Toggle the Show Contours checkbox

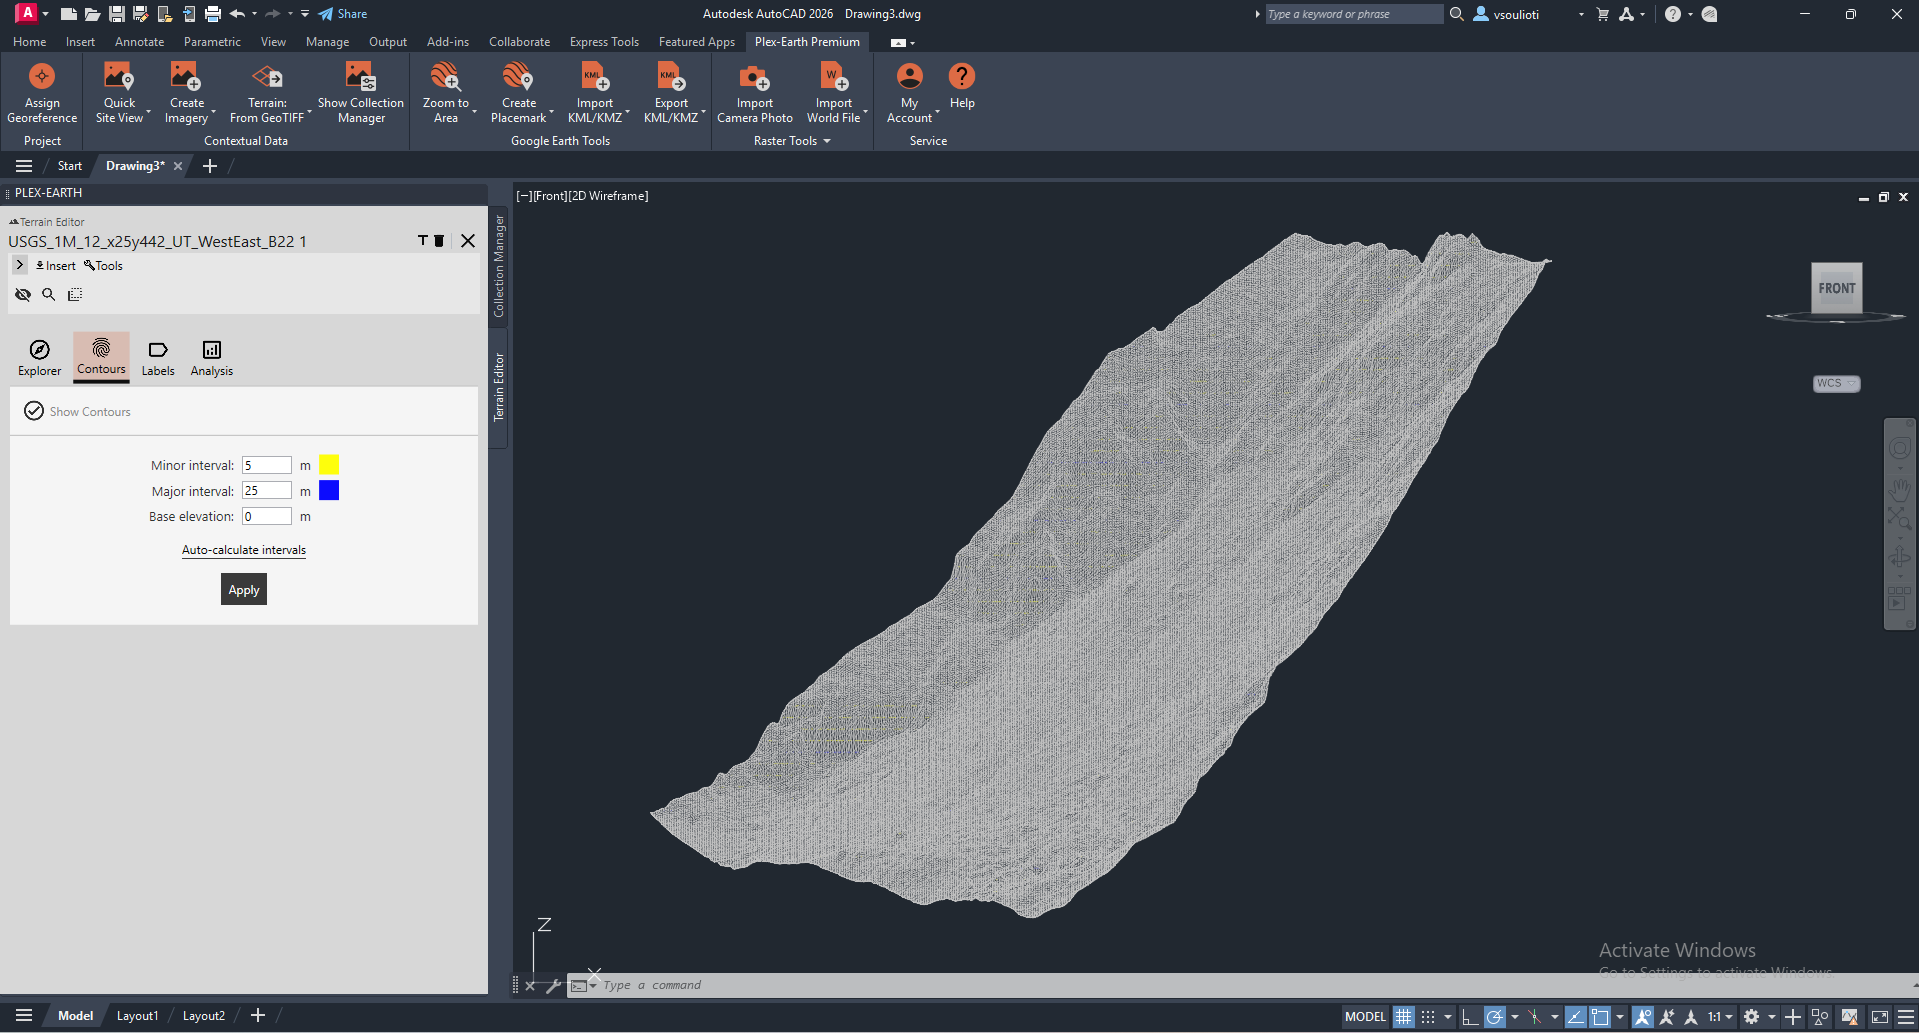[34, 411]
